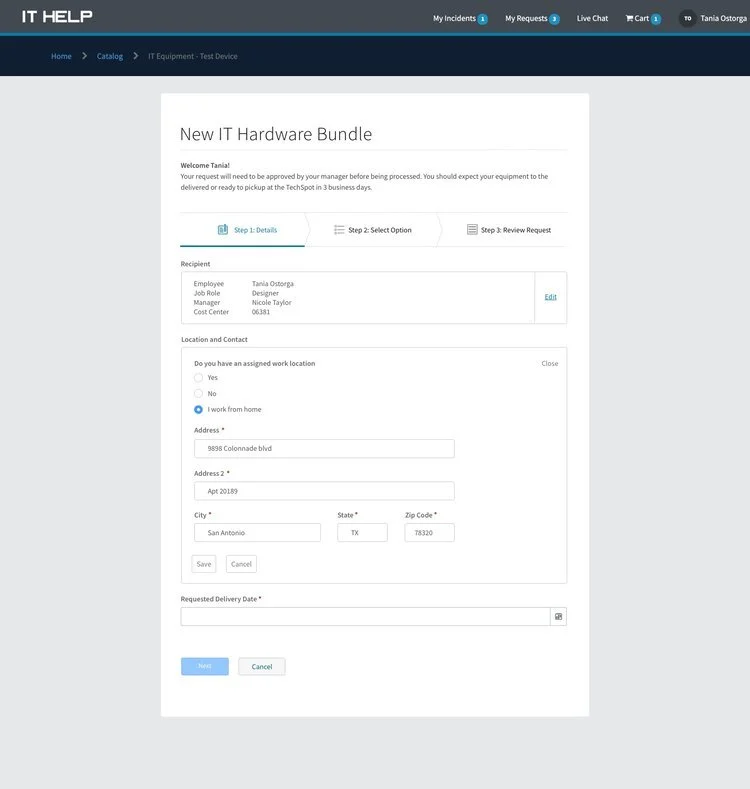Select the Yes radio option

click(x=198, y=377)
